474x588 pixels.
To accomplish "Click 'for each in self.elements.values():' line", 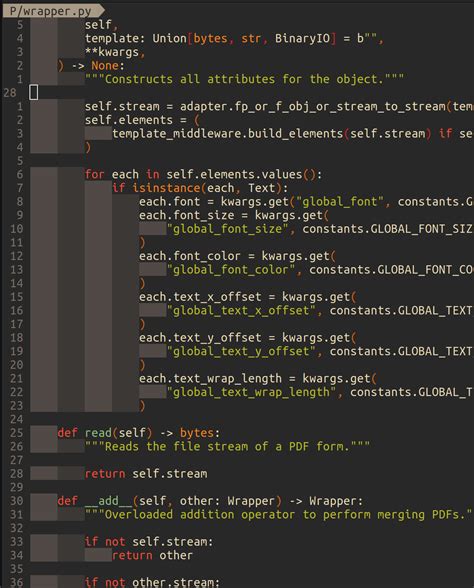I will pyautogui.click(x=203, y=174).
